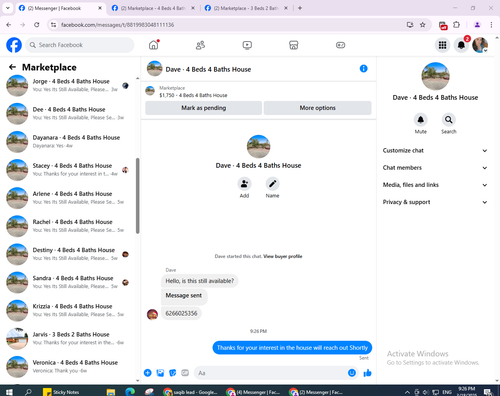
Task: Go back from Marketplace messages list
Action: pos(12,67)
